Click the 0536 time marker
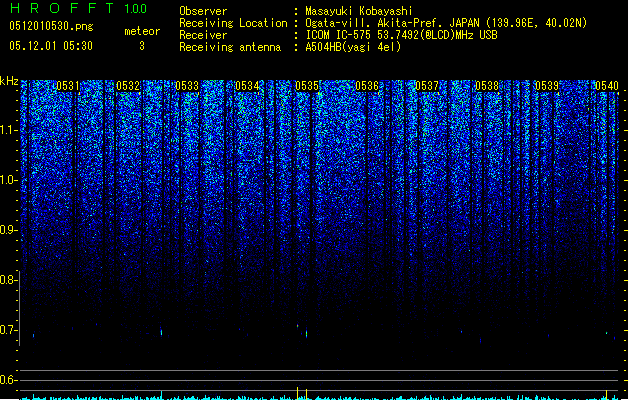Image resolution: width=629 pixels, height=400 pixels. tap(367, 86)
